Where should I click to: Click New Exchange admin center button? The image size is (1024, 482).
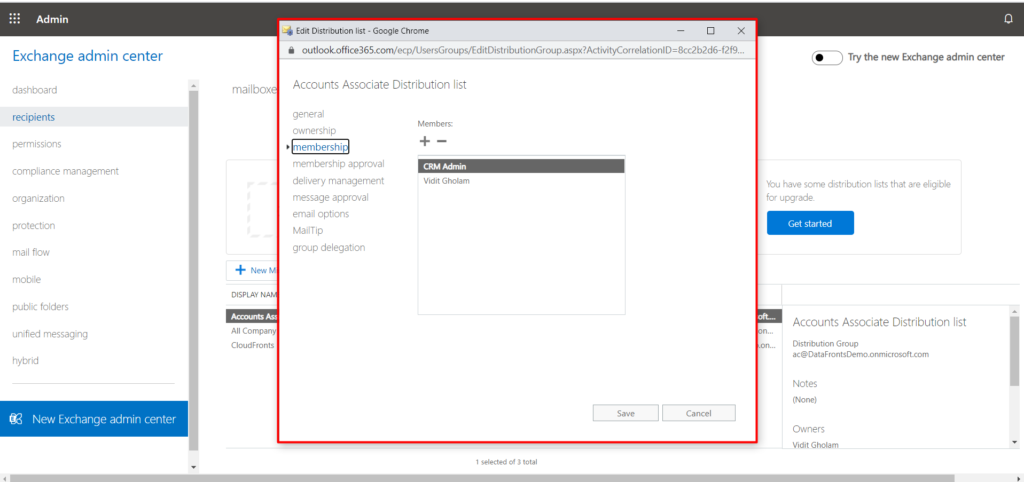pos(94,419)
